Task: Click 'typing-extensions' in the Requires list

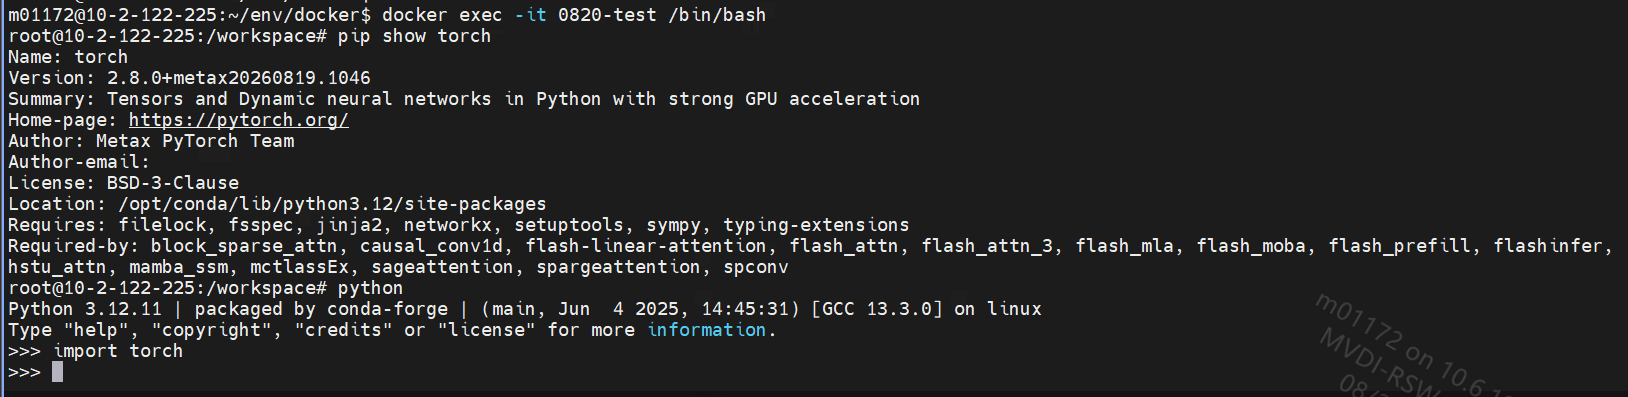Action: click(816, 225)
